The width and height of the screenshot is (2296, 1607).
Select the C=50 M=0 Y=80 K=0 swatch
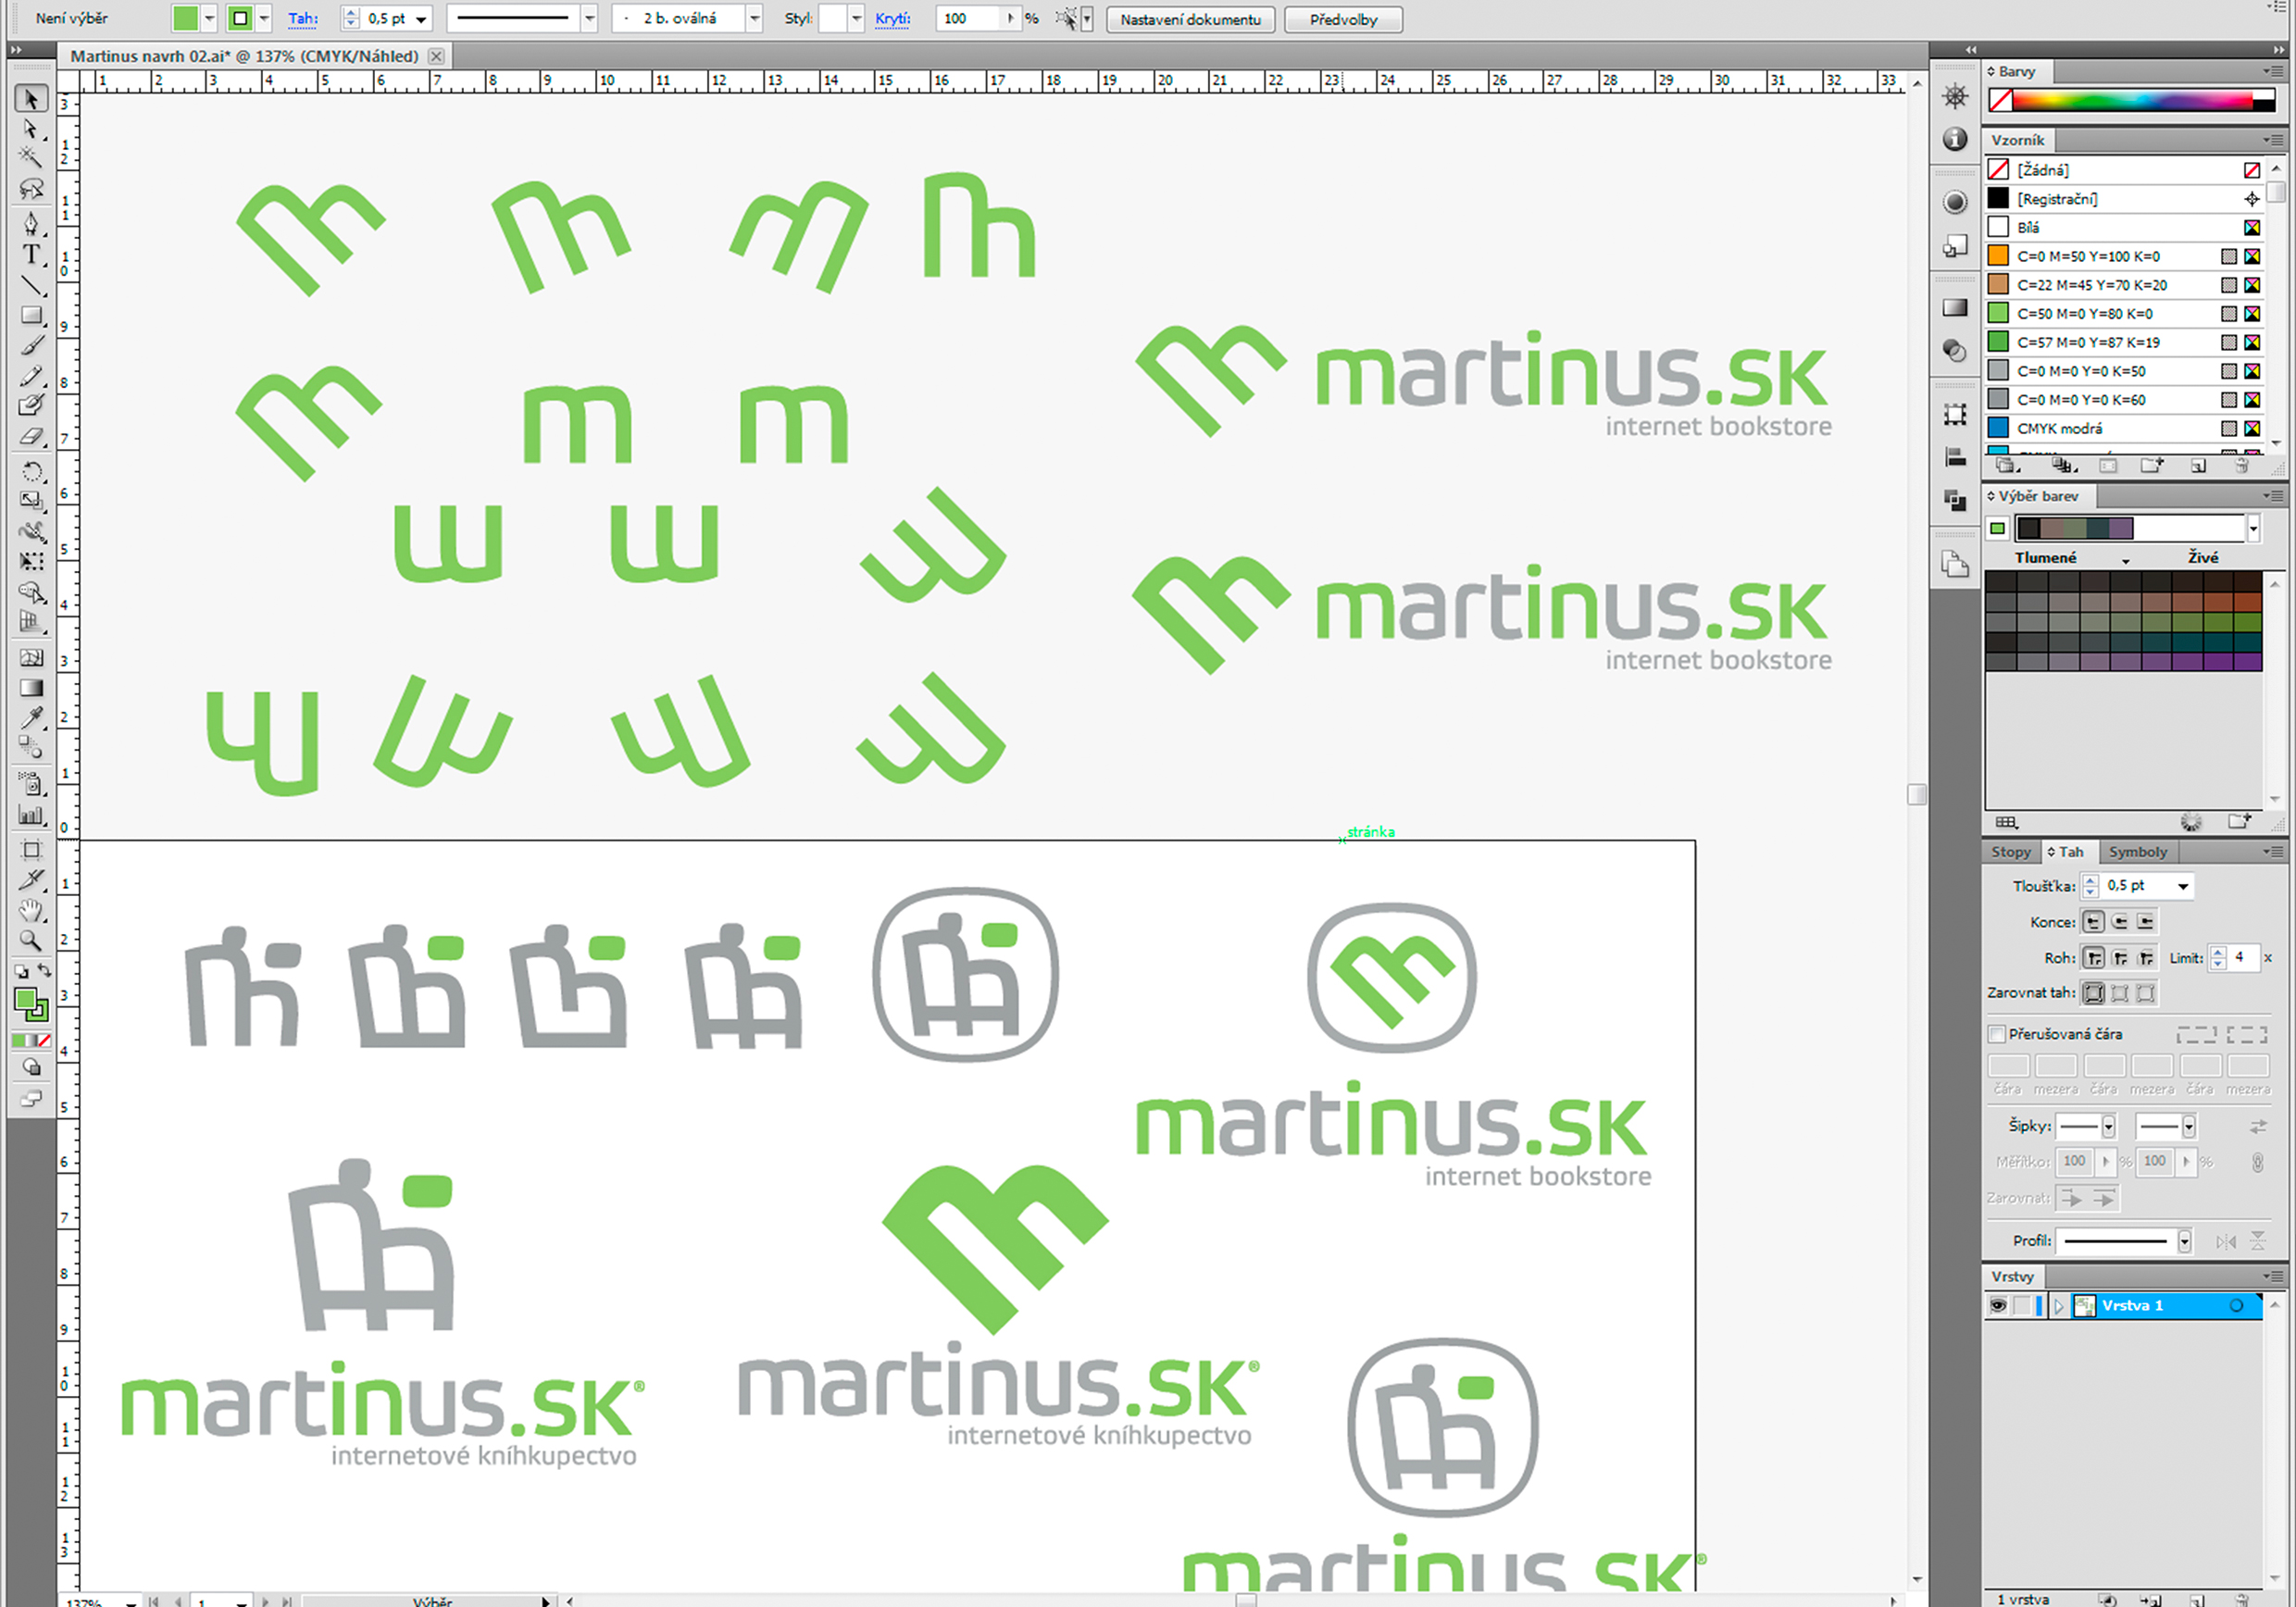coord(2084,314)
